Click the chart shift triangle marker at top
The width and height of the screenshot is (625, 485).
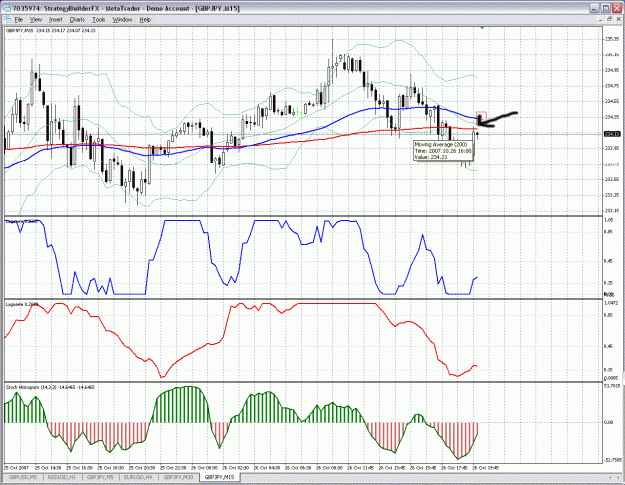click(482, 28)
